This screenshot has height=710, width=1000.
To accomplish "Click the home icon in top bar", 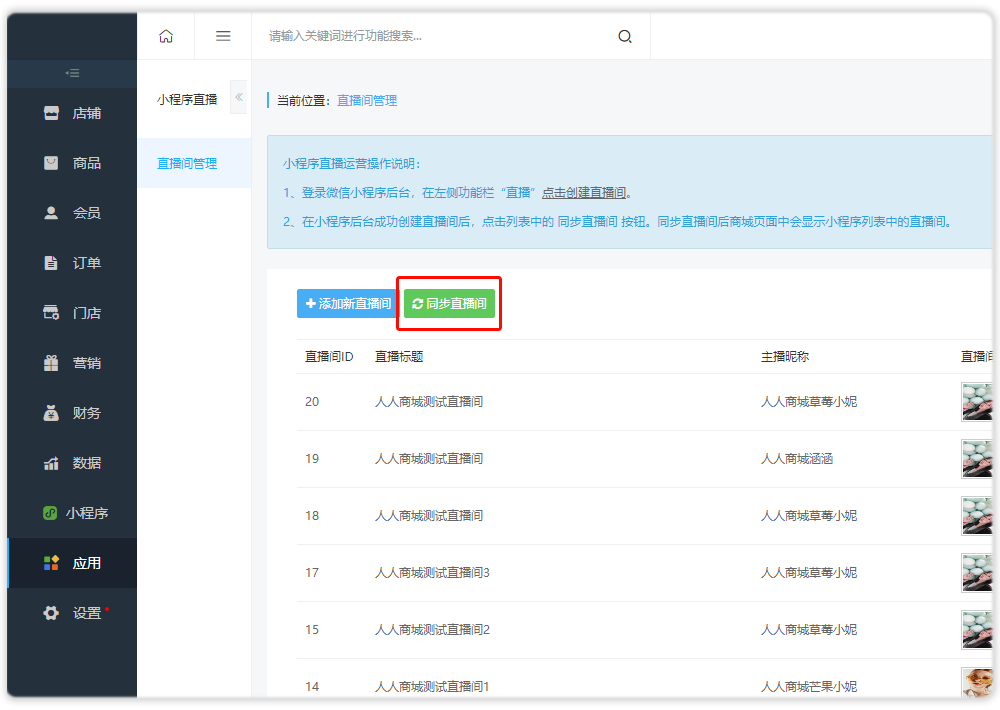I will [166, 36].
